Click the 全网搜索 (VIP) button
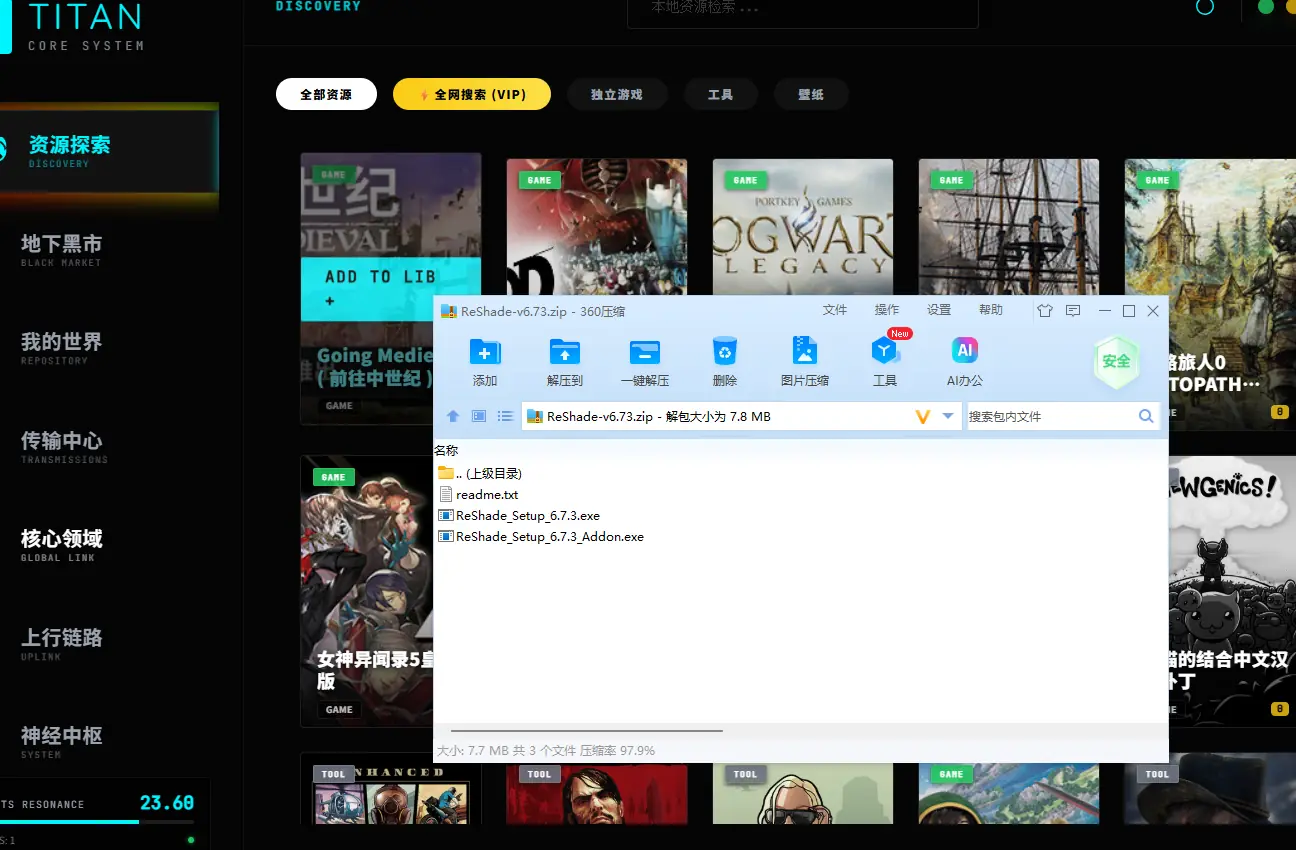Image resolution: width=1296 pixels, height=850 pixels. click(471, 93)
